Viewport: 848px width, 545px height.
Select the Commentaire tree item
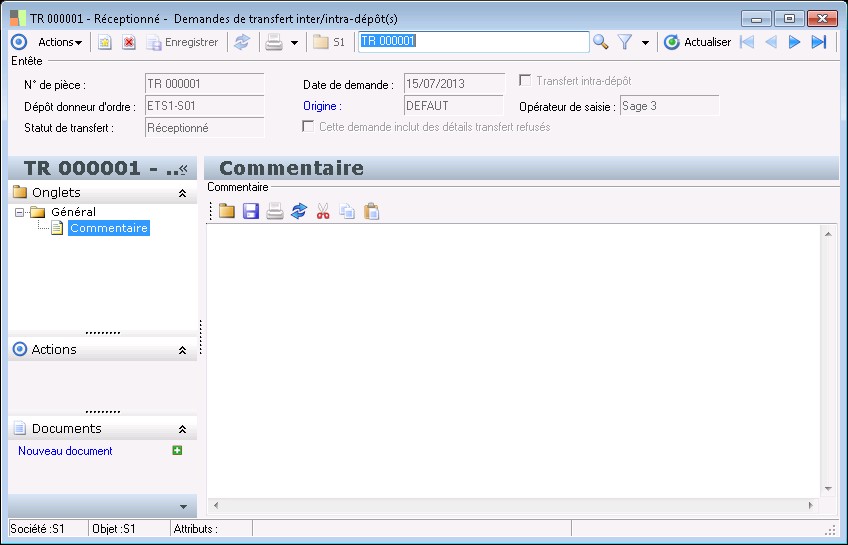point(109,228)
